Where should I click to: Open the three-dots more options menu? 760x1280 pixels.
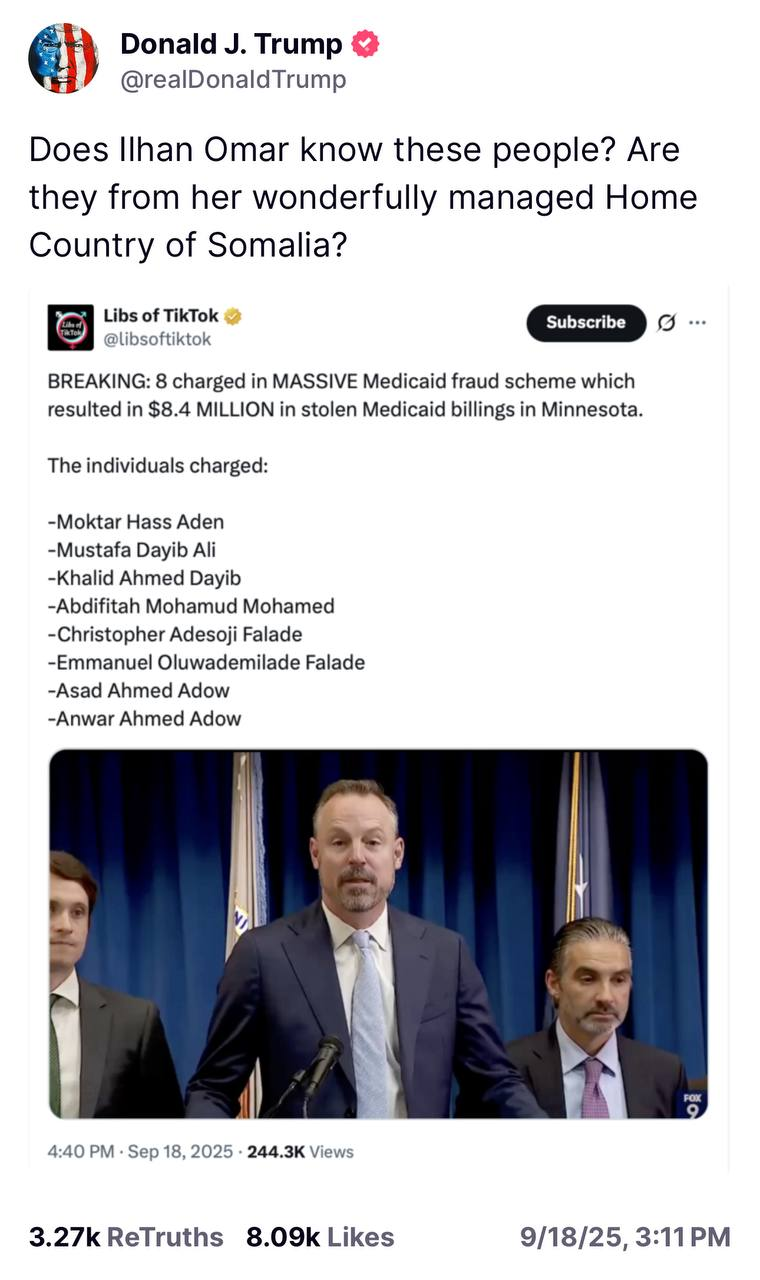(697, 322)
